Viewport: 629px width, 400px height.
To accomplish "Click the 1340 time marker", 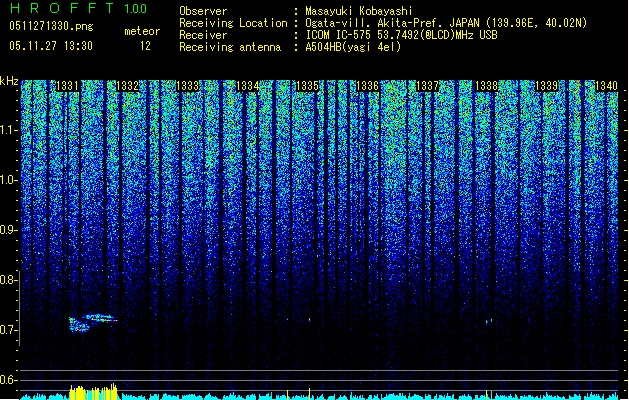I will [606, 86].
